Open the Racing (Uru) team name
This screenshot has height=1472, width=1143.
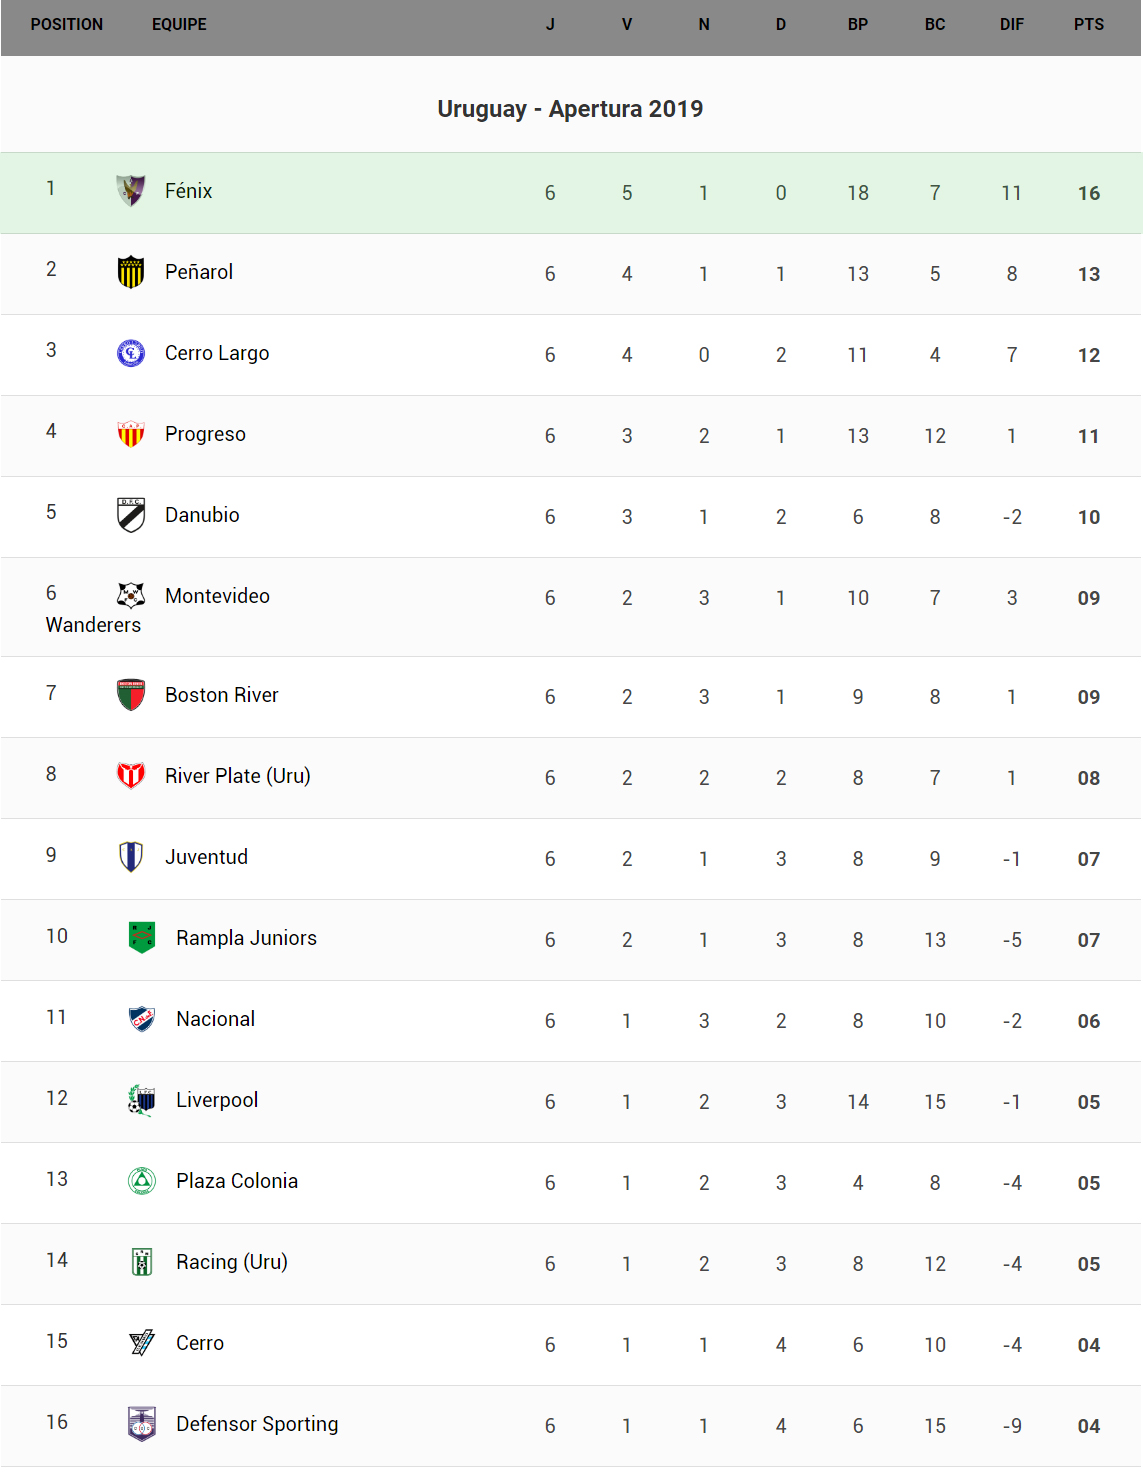[232, 1262]
